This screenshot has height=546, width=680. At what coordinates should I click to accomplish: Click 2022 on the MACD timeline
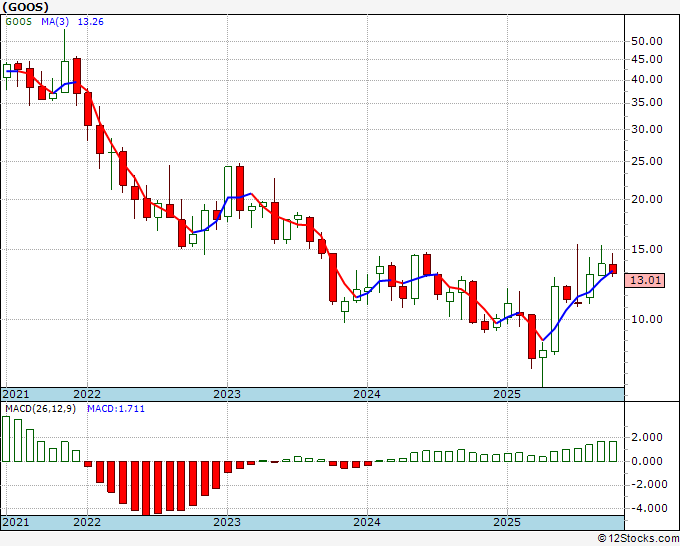[87, 522]
